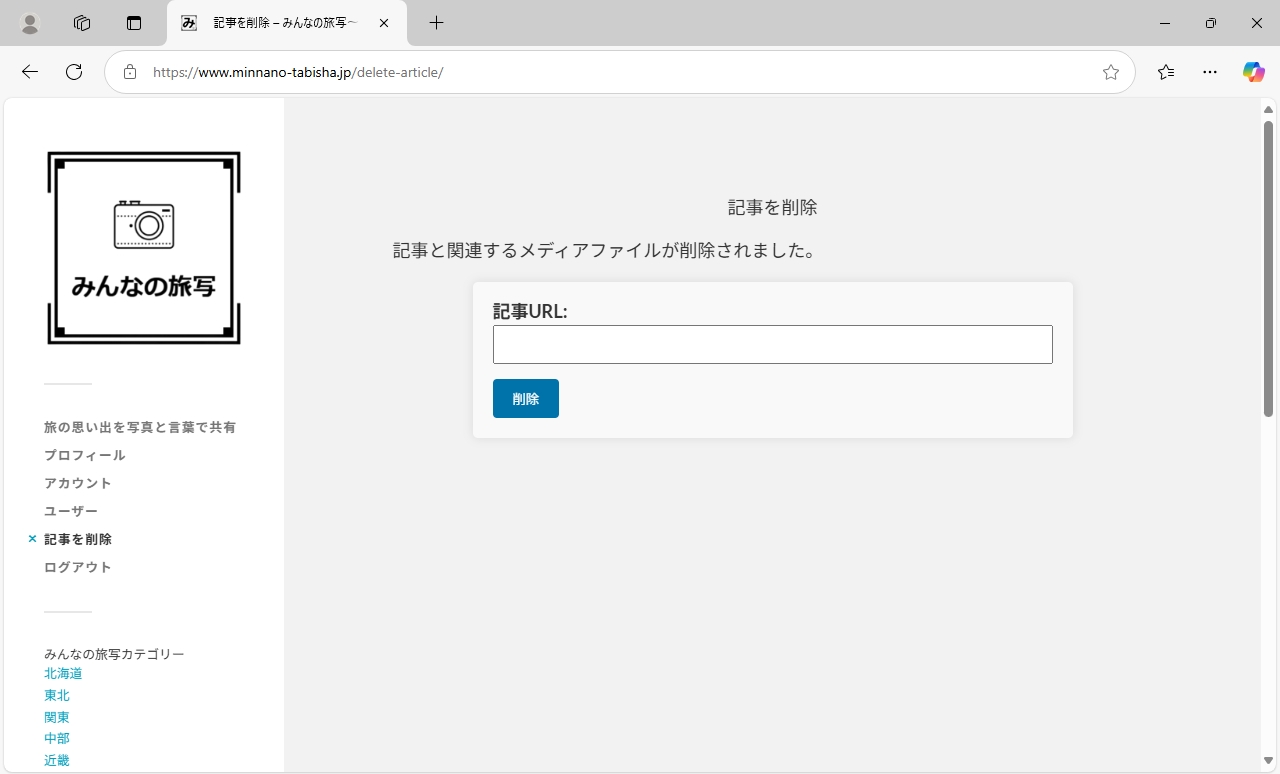Open the Workspaces icon
Image resolution: width=1280 pixels, height=774 pixels.
82,23
